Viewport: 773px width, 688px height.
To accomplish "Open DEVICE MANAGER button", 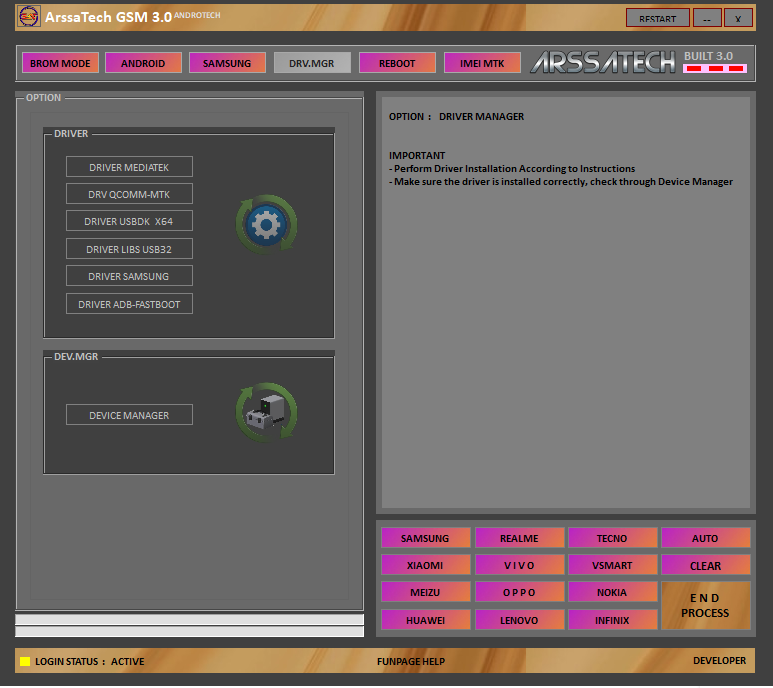I will tap(129, 415).
